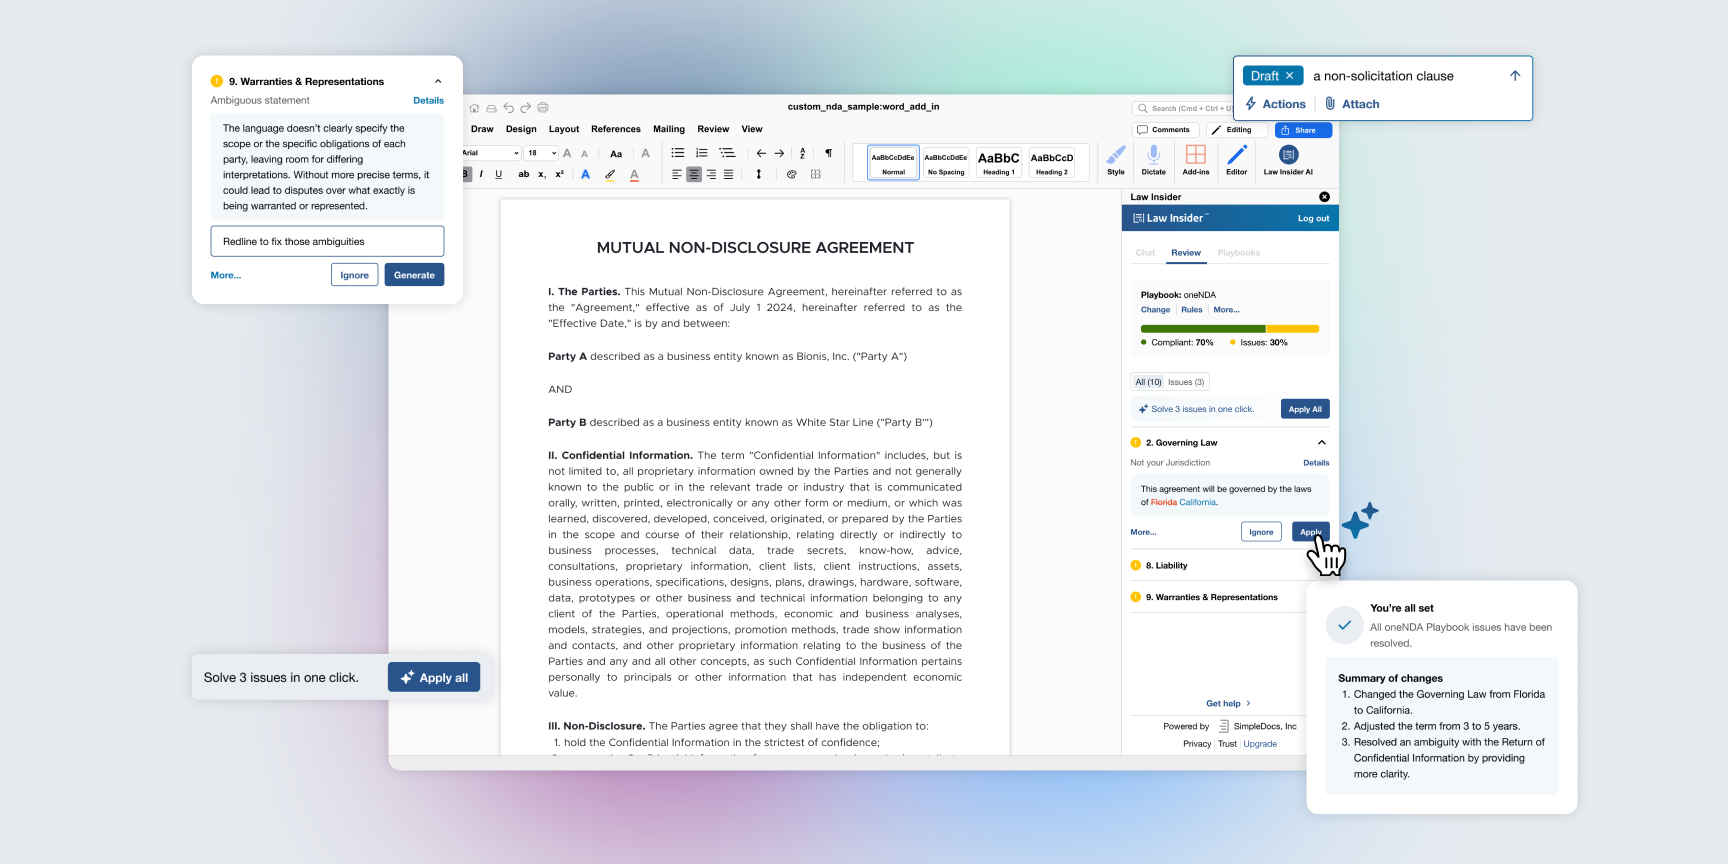The height and width of the screenshot is (864, 1728).
Task: Align text right
Action: (711, 174)
